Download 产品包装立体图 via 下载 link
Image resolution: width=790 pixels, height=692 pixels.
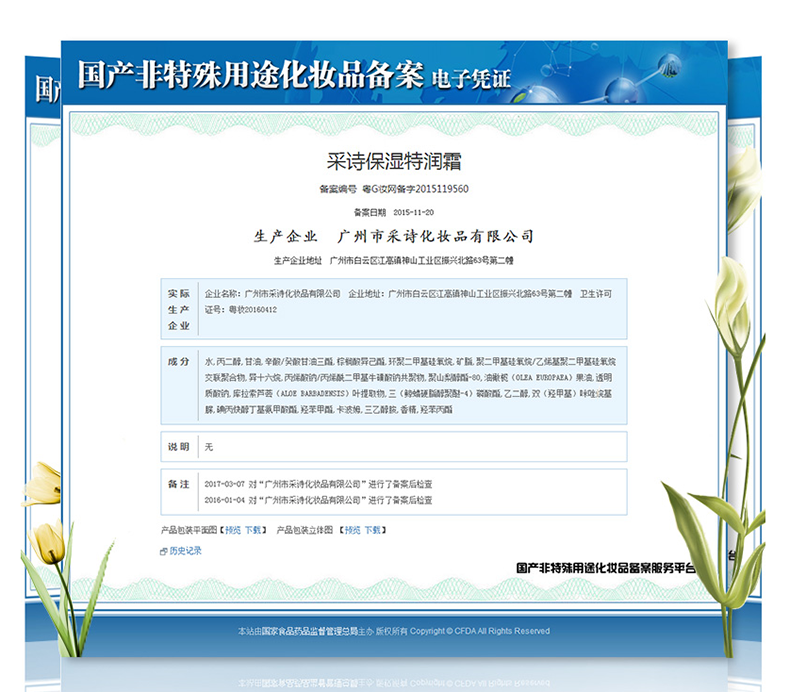(373, 530)
